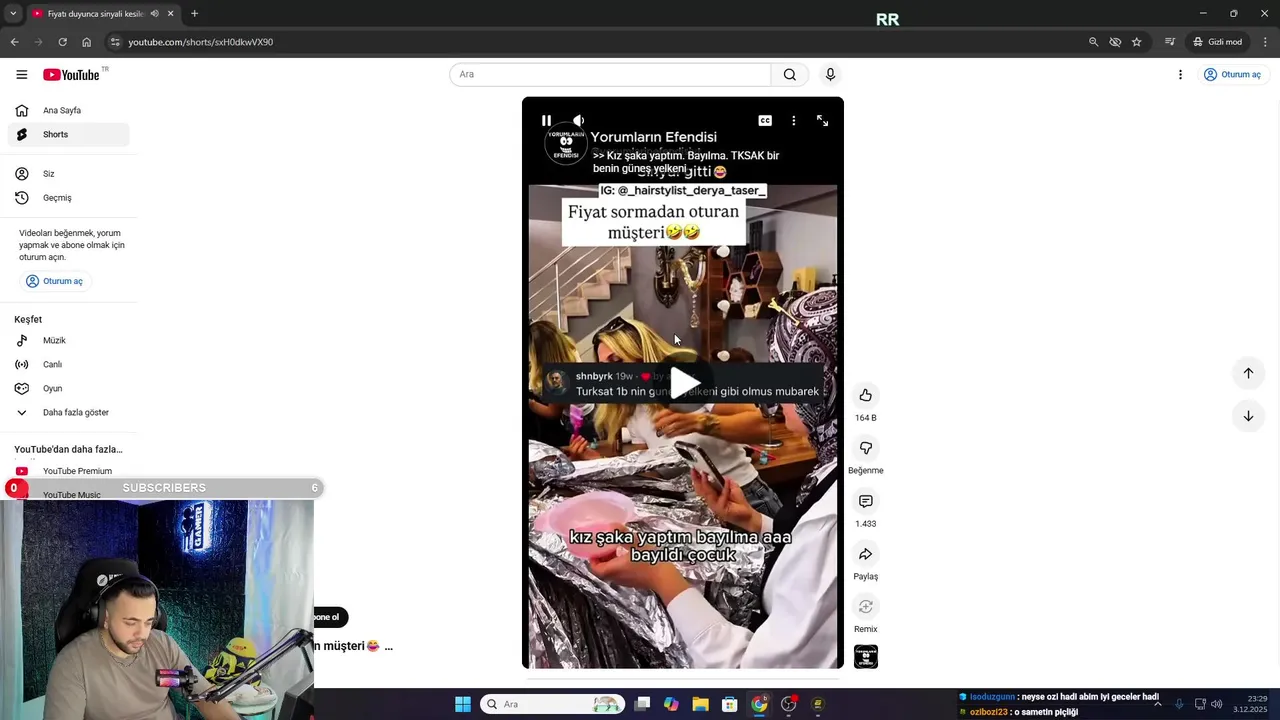Select Shorts in the sidebar
Screen dimensions: 1280x720
click(x=68, y=135)
